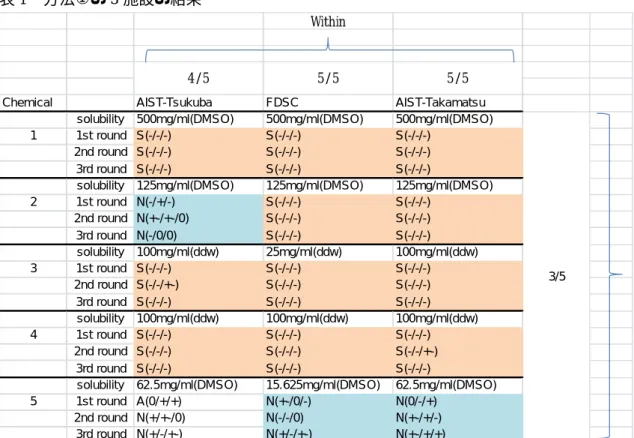Screen dimensions: 634x438
Task: Select the Within label cell
Action: tap(328, 21)
